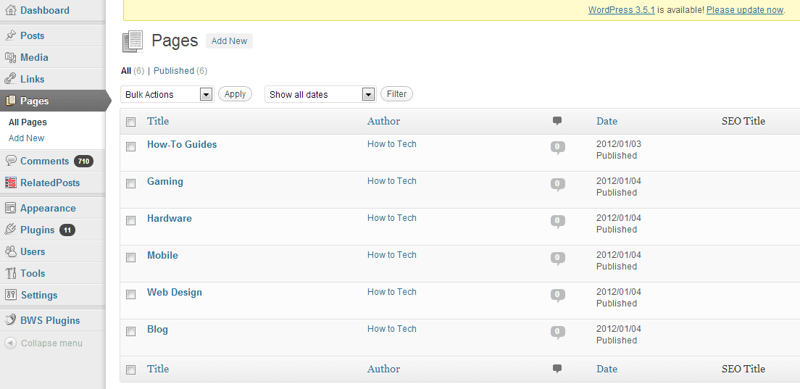
Task: Click the Pages icon in sidebar
Action: pos(10,101)
